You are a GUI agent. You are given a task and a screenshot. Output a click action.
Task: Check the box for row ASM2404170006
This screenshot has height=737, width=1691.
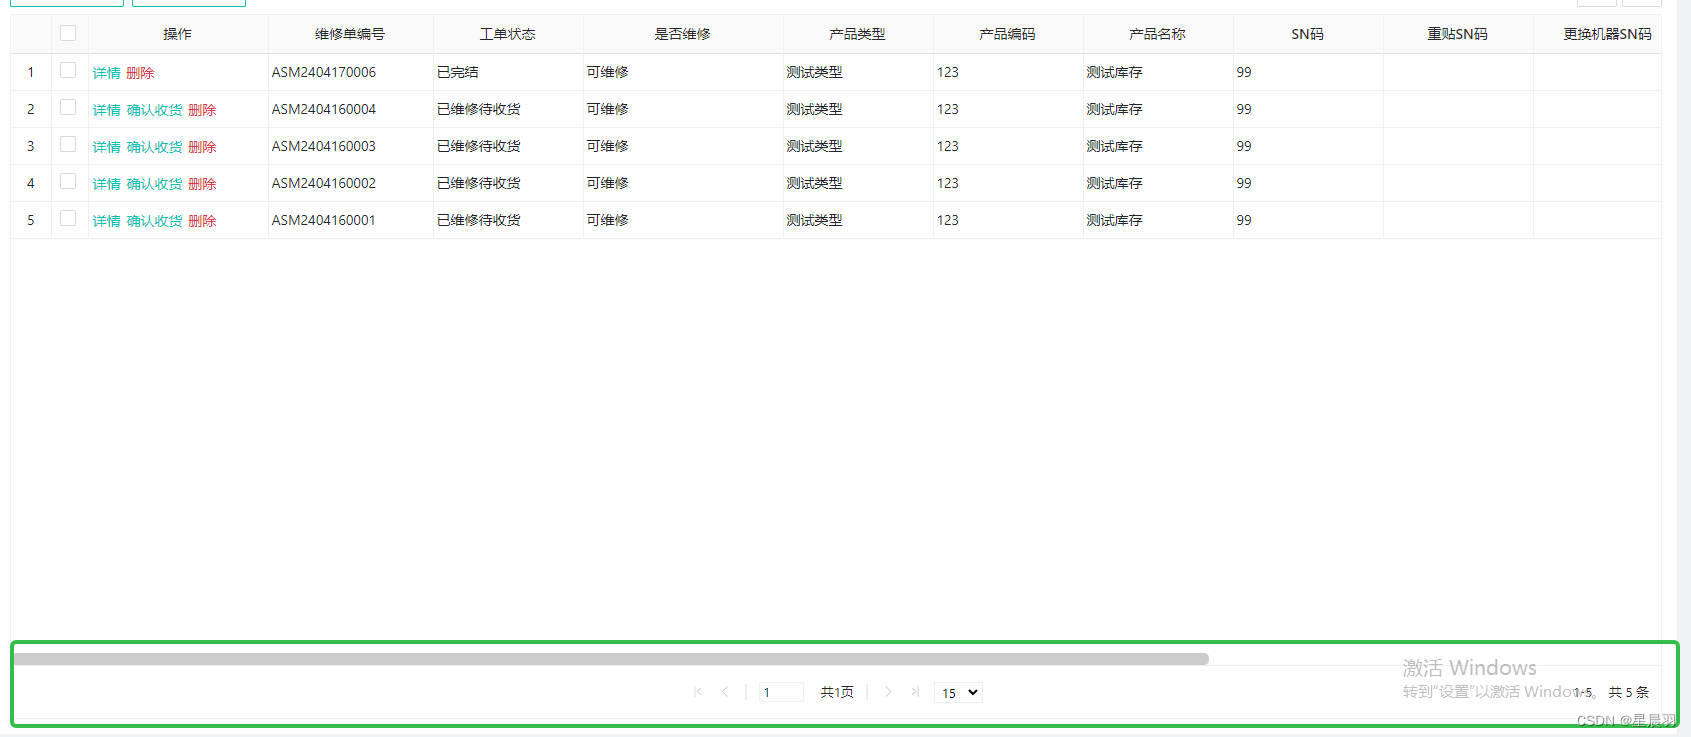68,70
